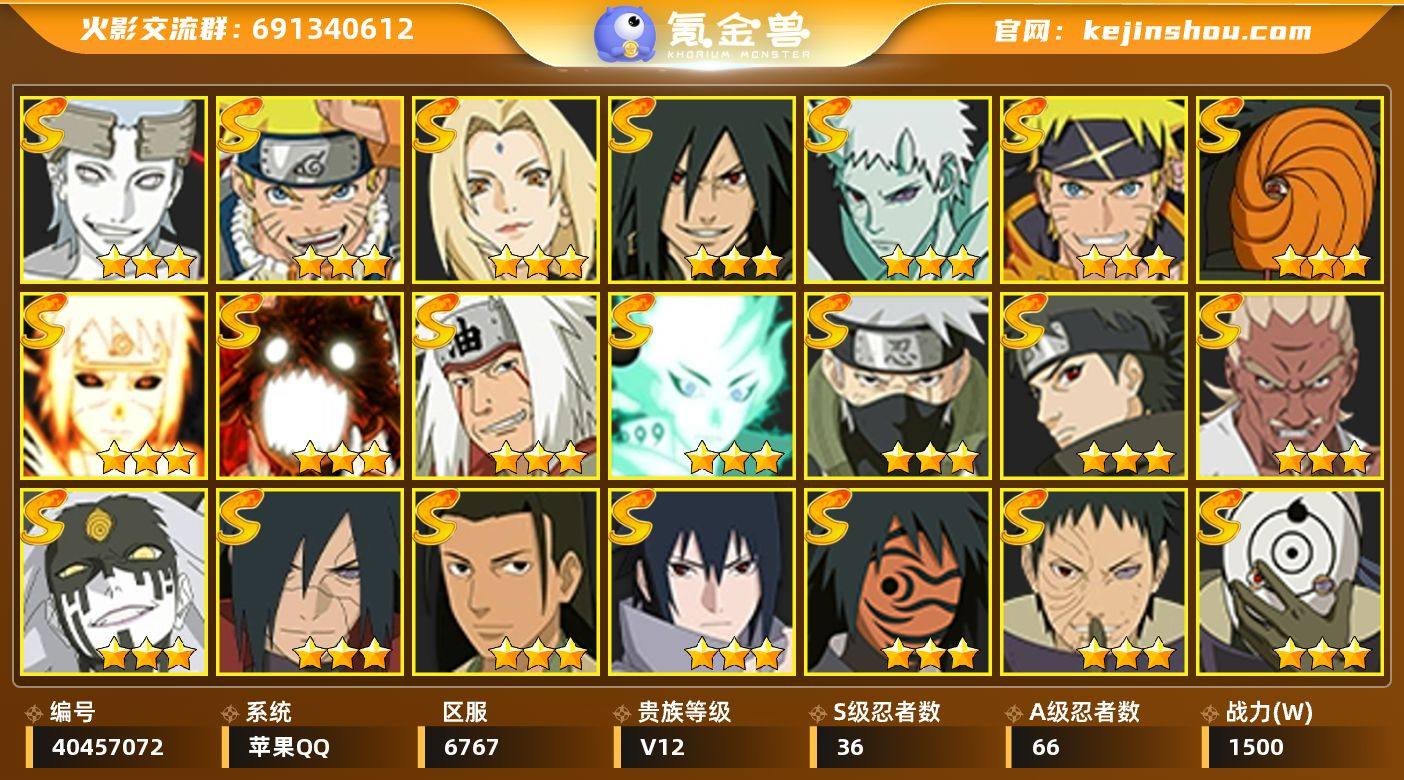Select the glowing teal Susanoo portrait
This screenshot has height=780, width=1404.
702,385
